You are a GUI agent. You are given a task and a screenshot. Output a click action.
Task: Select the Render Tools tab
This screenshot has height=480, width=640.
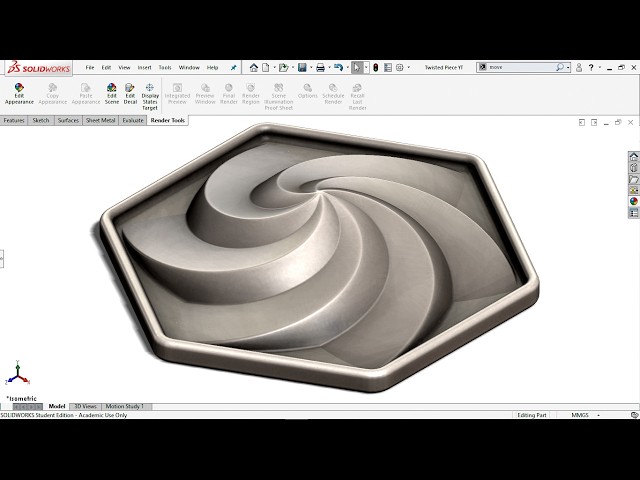167,120
